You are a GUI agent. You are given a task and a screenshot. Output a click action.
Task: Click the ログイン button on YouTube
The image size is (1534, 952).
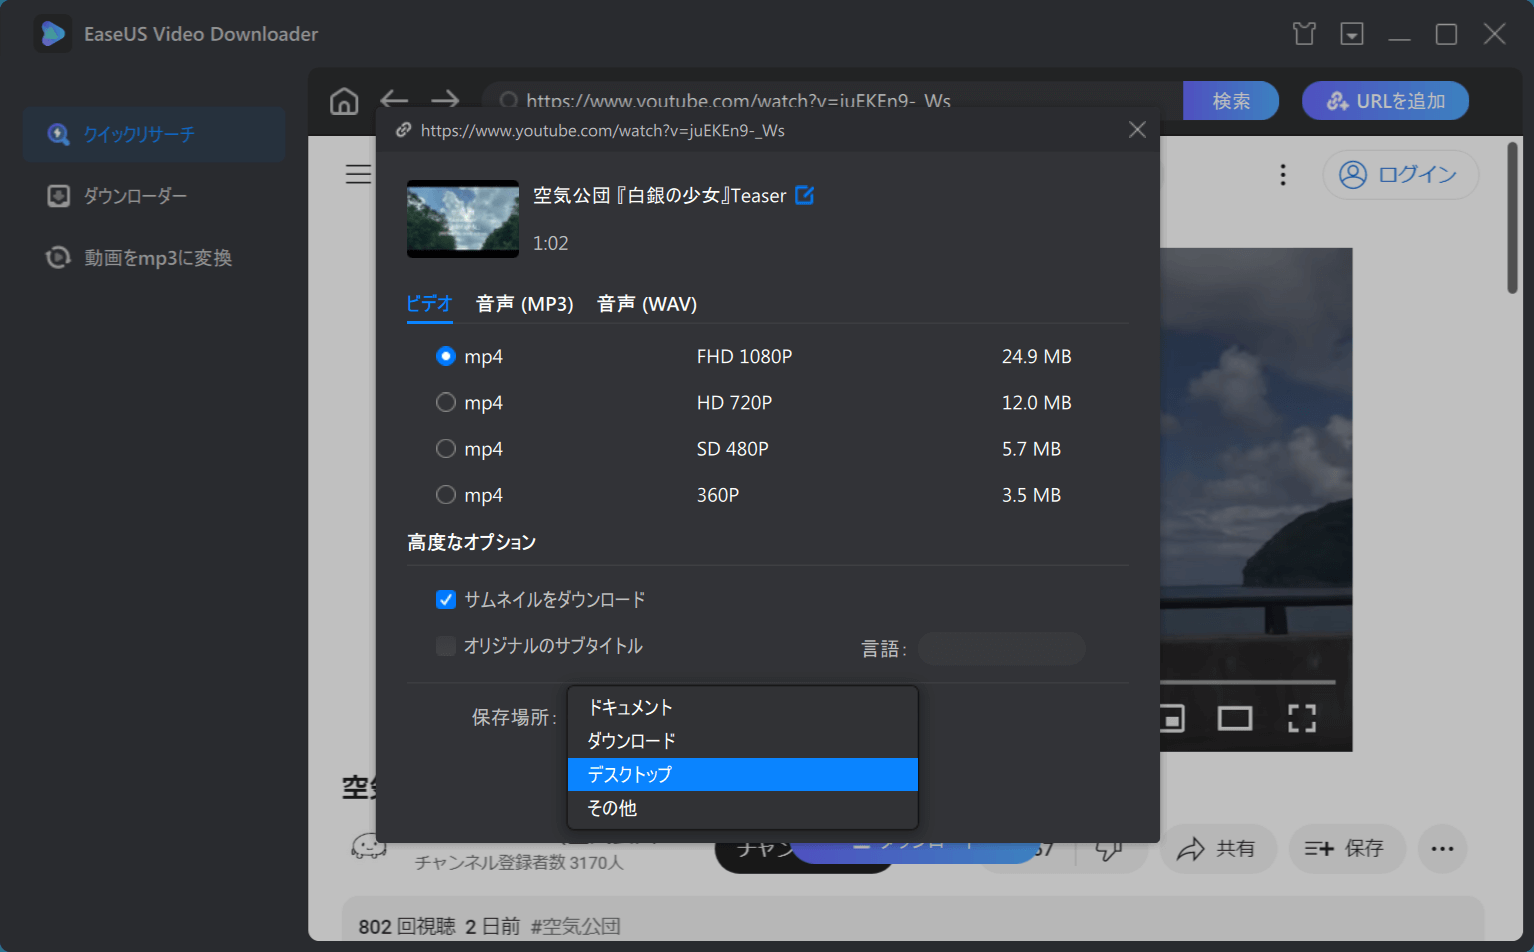coord(1400,175)
